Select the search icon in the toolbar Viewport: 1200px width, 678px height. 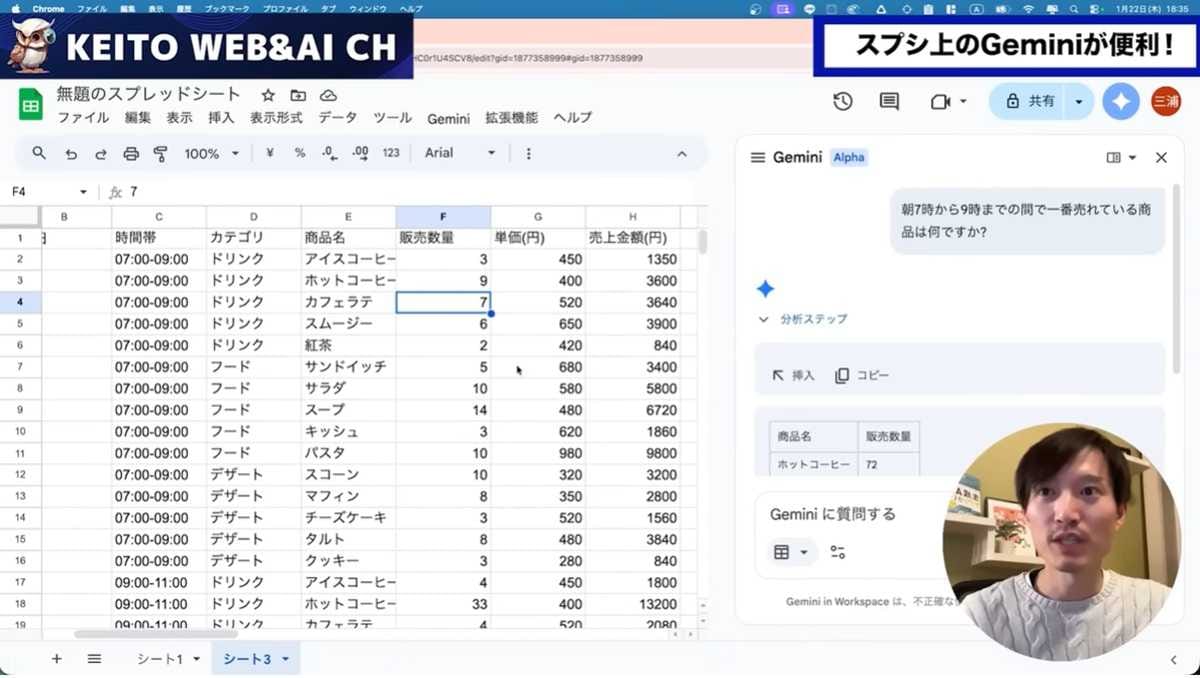40,154
